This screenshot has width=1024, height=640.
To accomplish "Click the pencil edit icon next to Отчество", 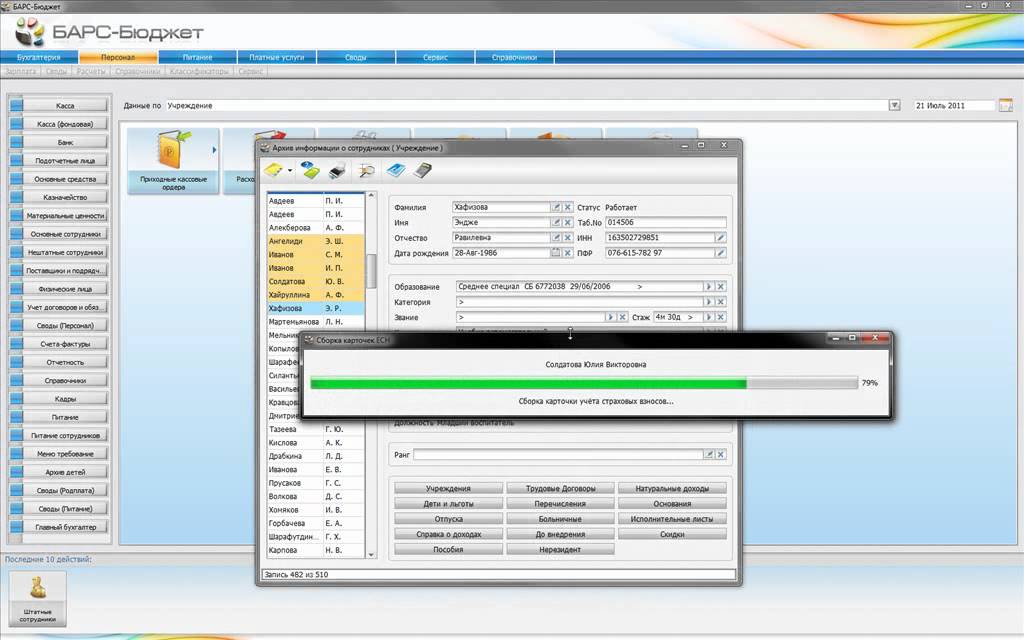I will 556,238.
